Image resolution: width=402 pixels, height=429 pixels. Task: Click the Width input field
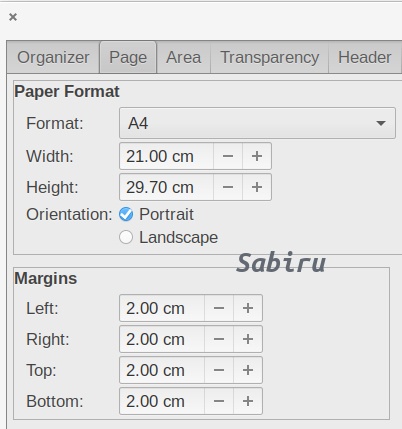coord(166,156)
